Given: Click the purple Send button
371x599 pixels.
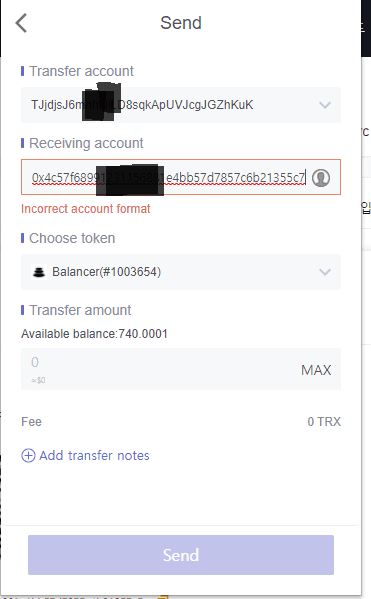Looking at the screenshot, I should coord(181,555).
